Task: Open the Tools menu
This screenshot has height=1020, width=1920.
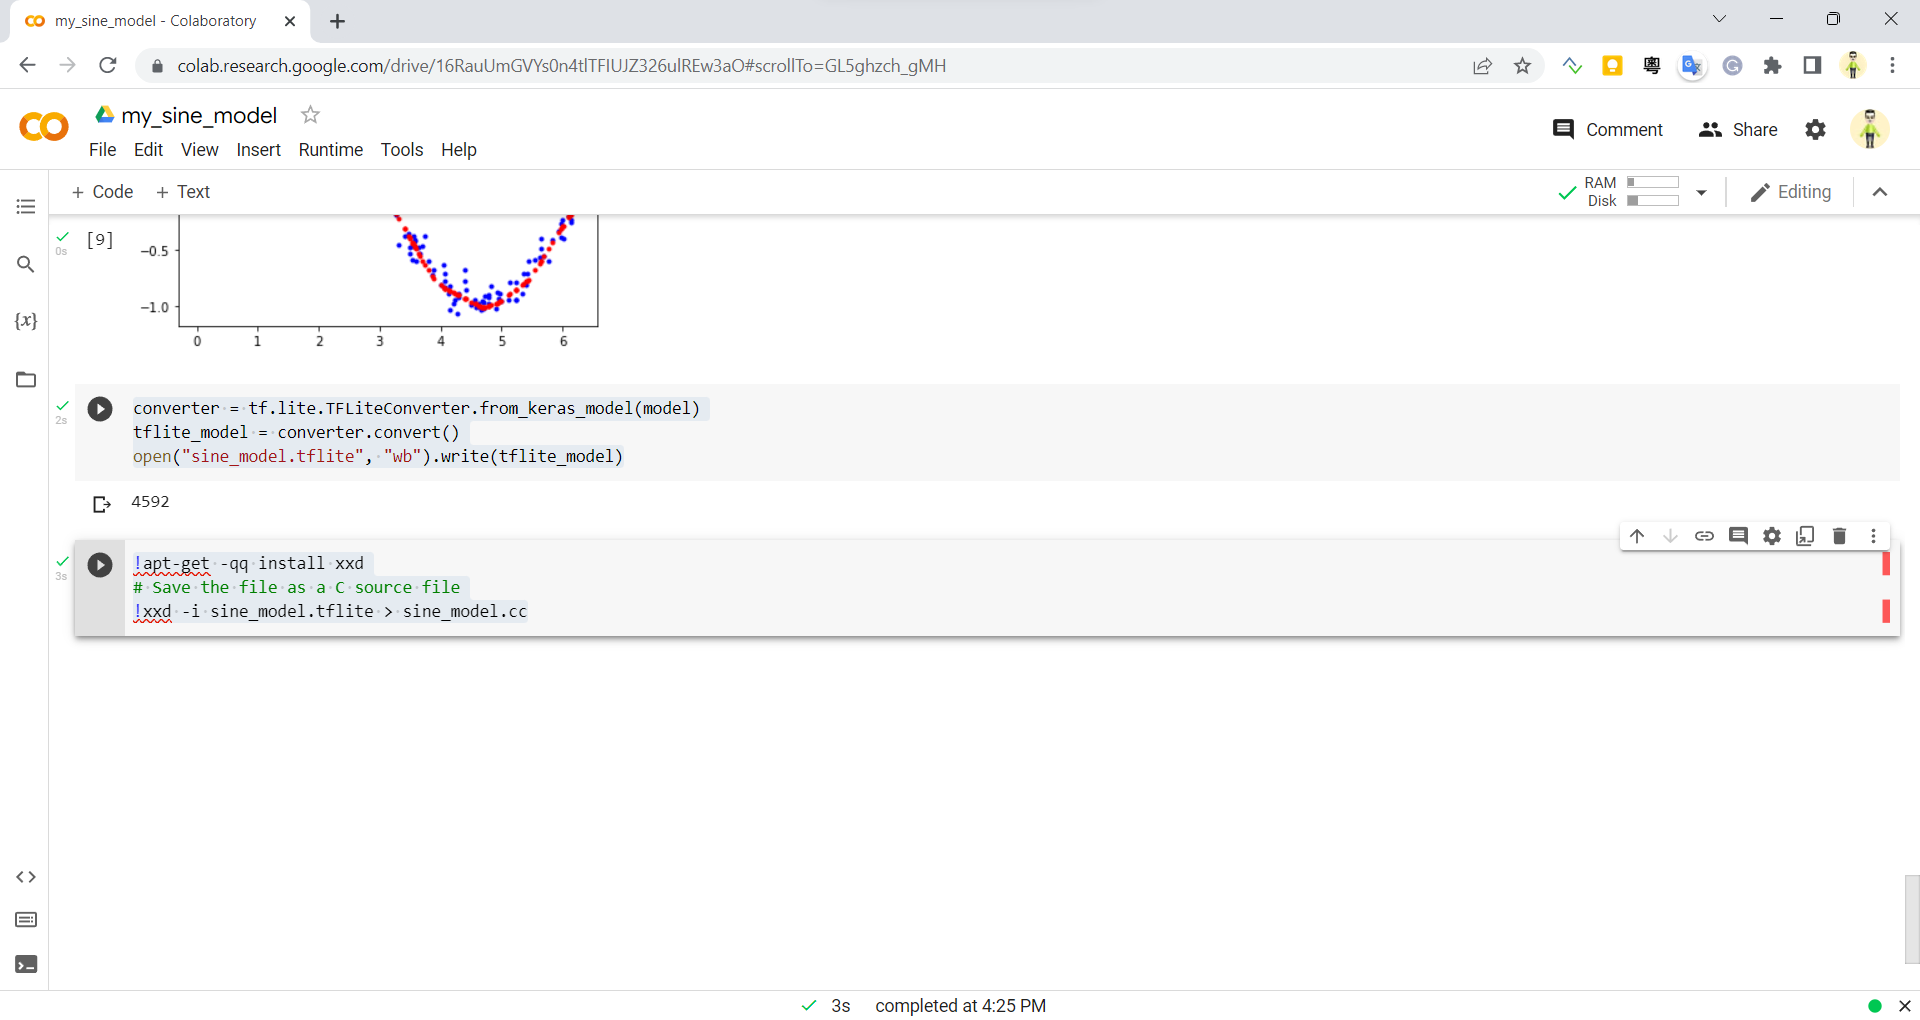Action: click(x=401, y=150)
